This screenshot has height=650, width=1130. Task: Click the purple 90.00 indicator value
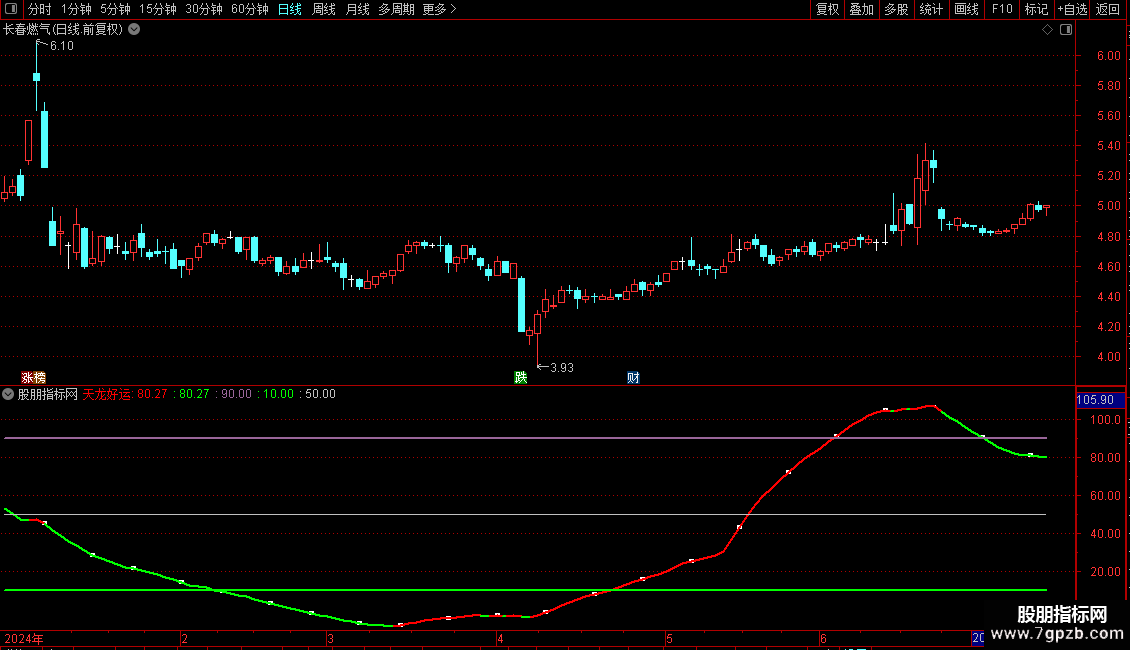point(236,394)
